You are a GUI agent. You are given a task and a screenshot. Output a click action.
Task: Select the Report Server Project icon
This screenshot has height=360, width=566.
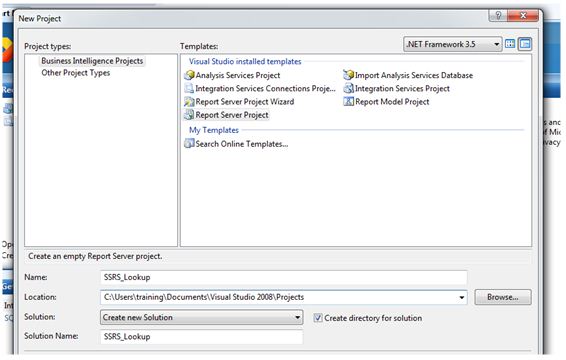[x=189, y=115]
